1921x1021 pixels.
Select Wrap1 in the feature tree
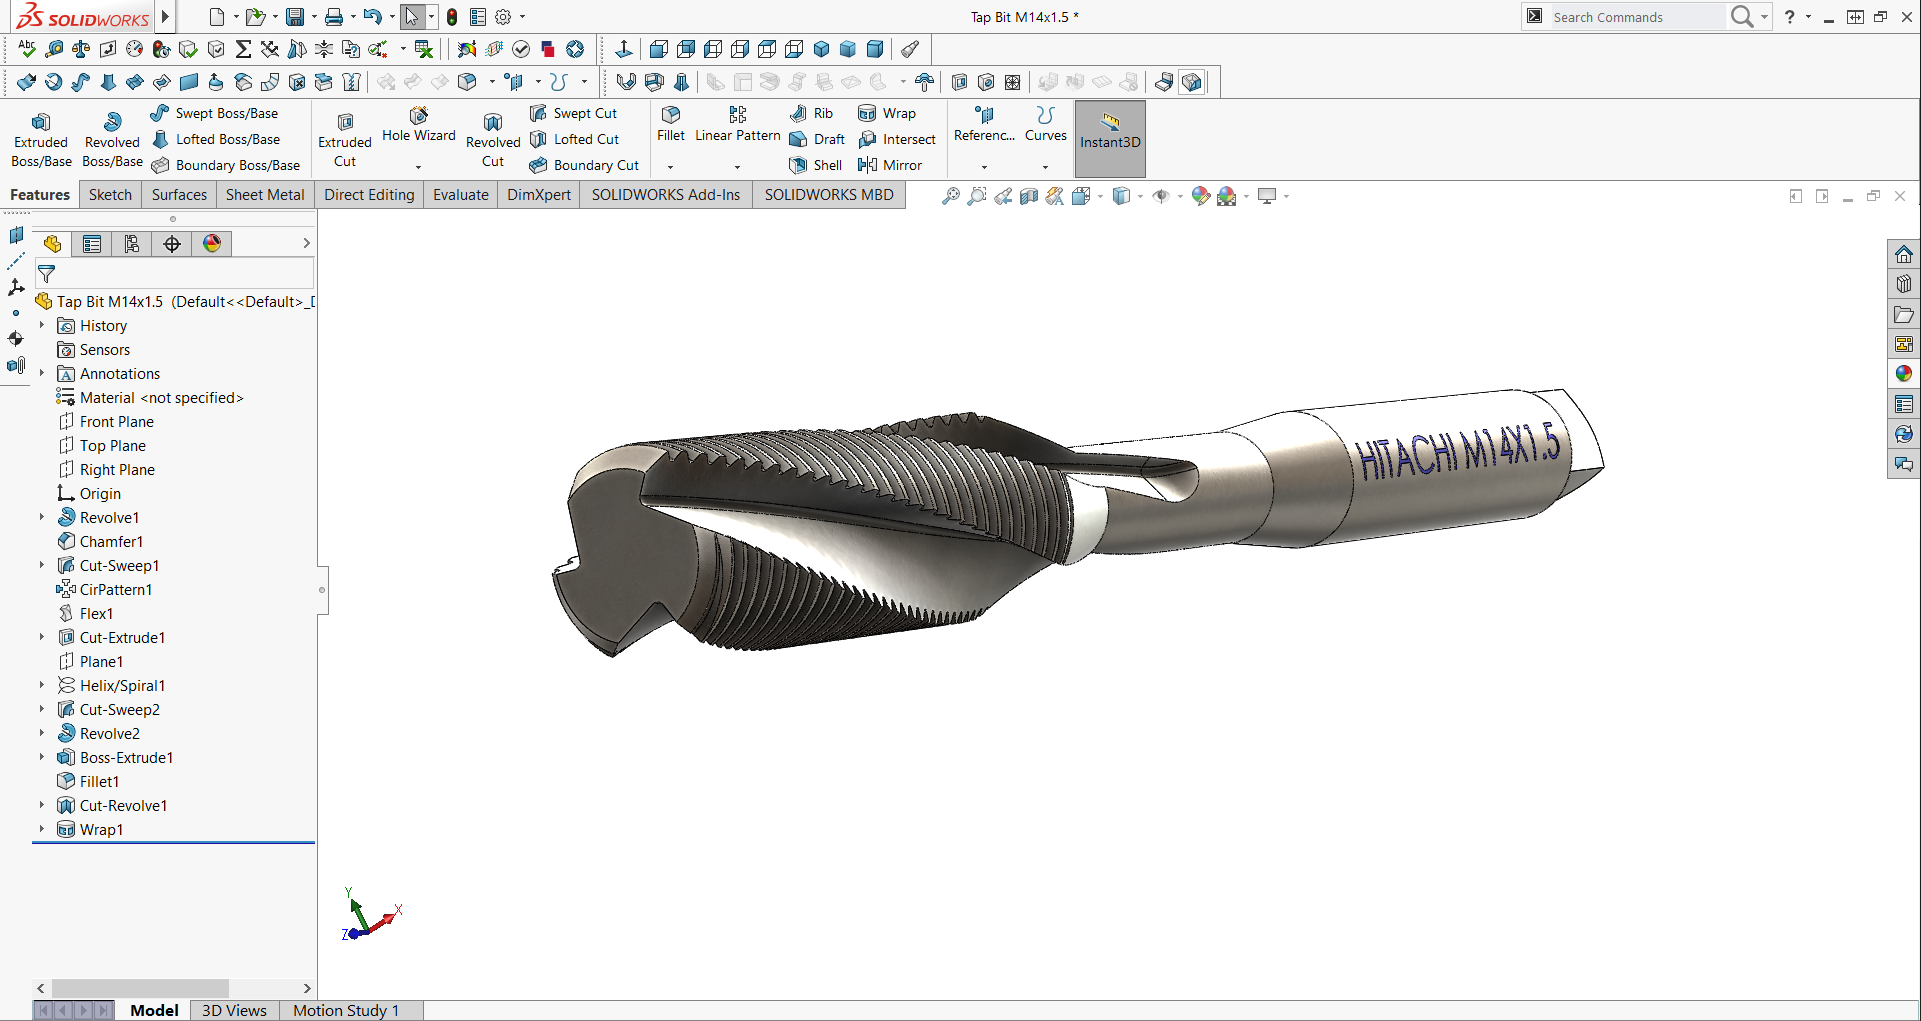[x=90, y=829]
